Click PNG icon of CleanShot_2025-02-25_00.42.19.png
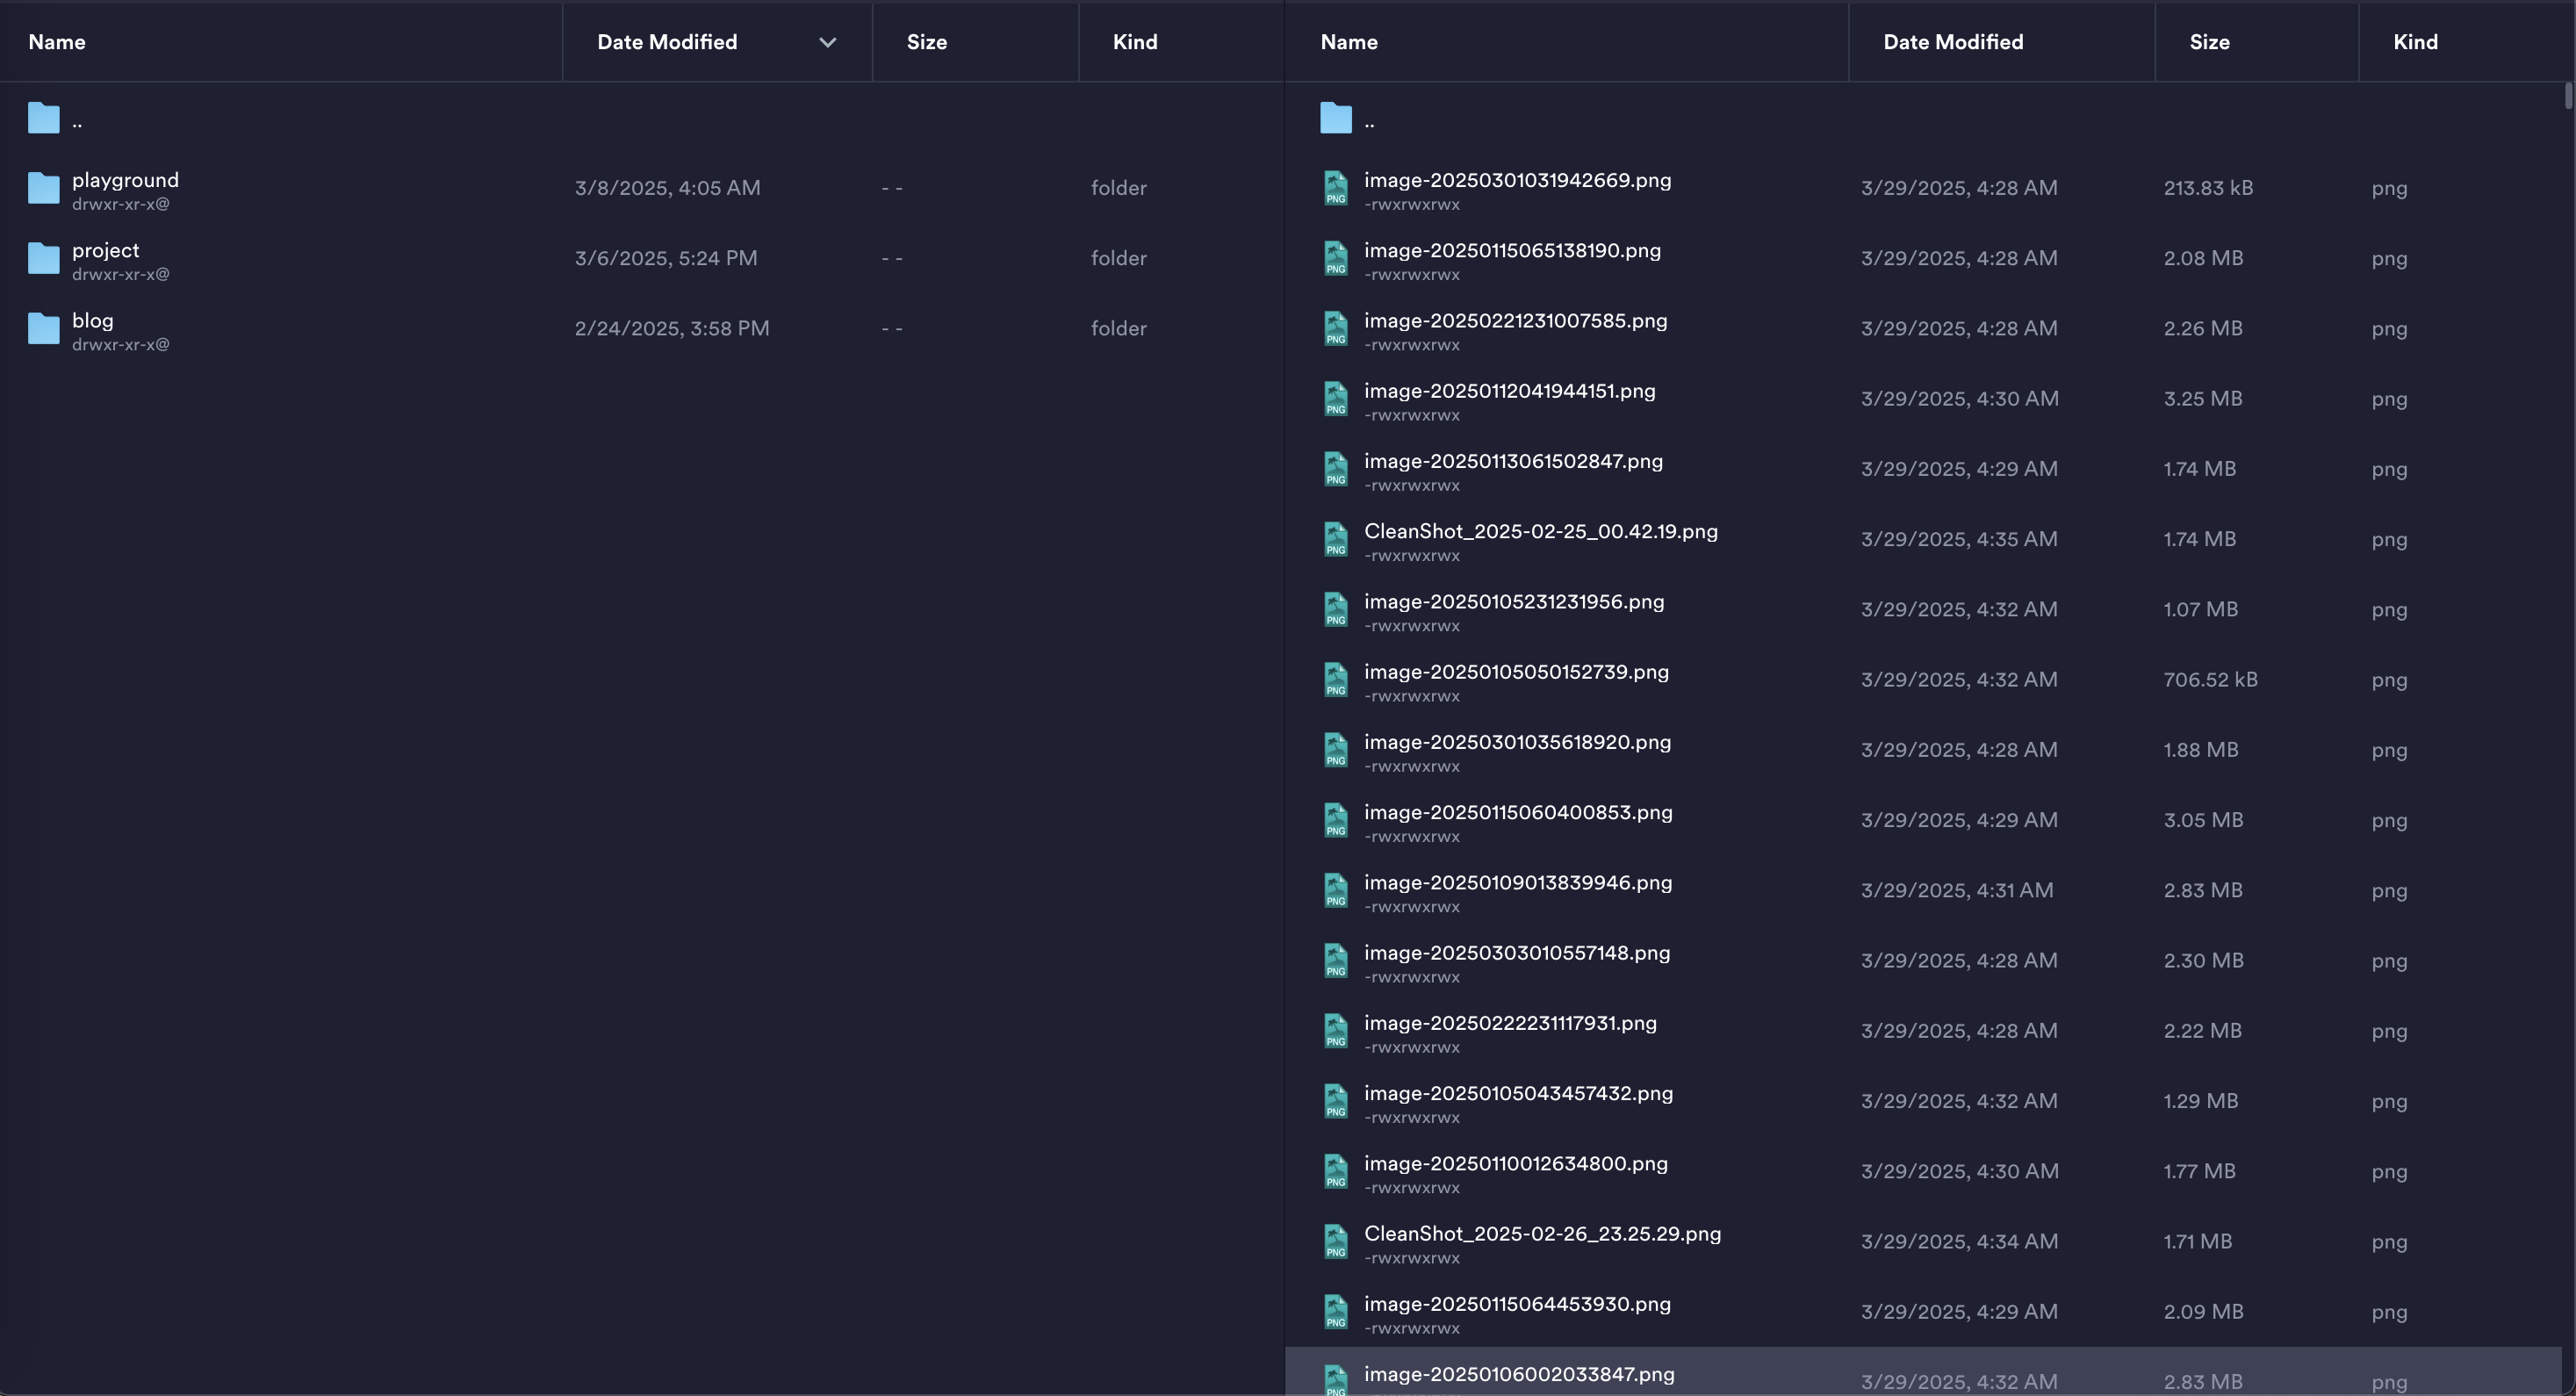 click(1336, 539)
